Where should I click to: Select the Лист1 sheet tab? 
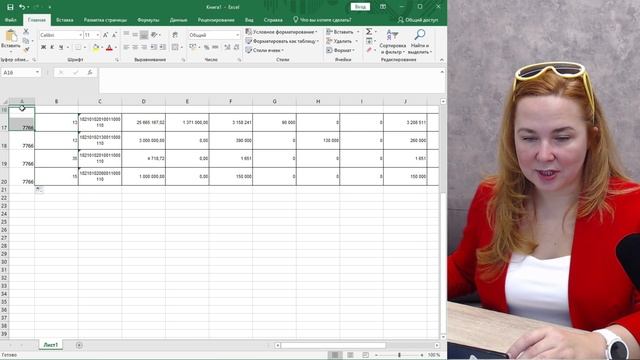51,345
